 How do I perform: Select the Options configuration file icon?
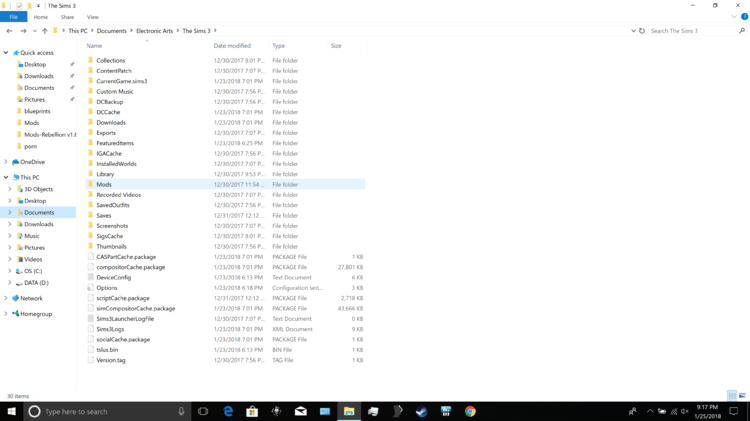click(90, 288)
